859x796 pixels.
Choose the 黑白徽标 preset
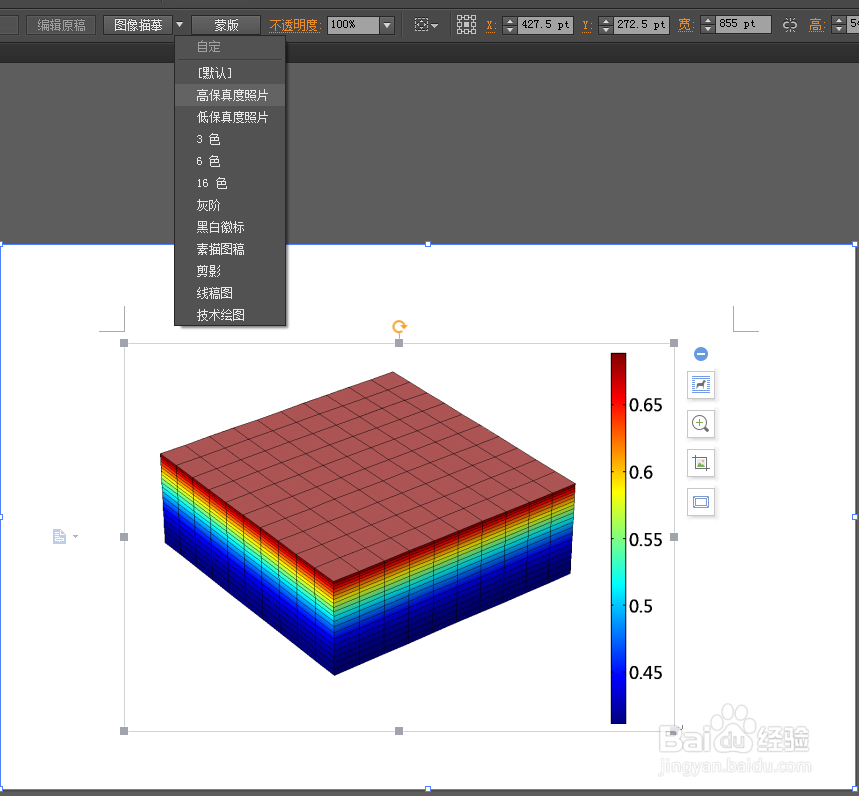point(230,227)
